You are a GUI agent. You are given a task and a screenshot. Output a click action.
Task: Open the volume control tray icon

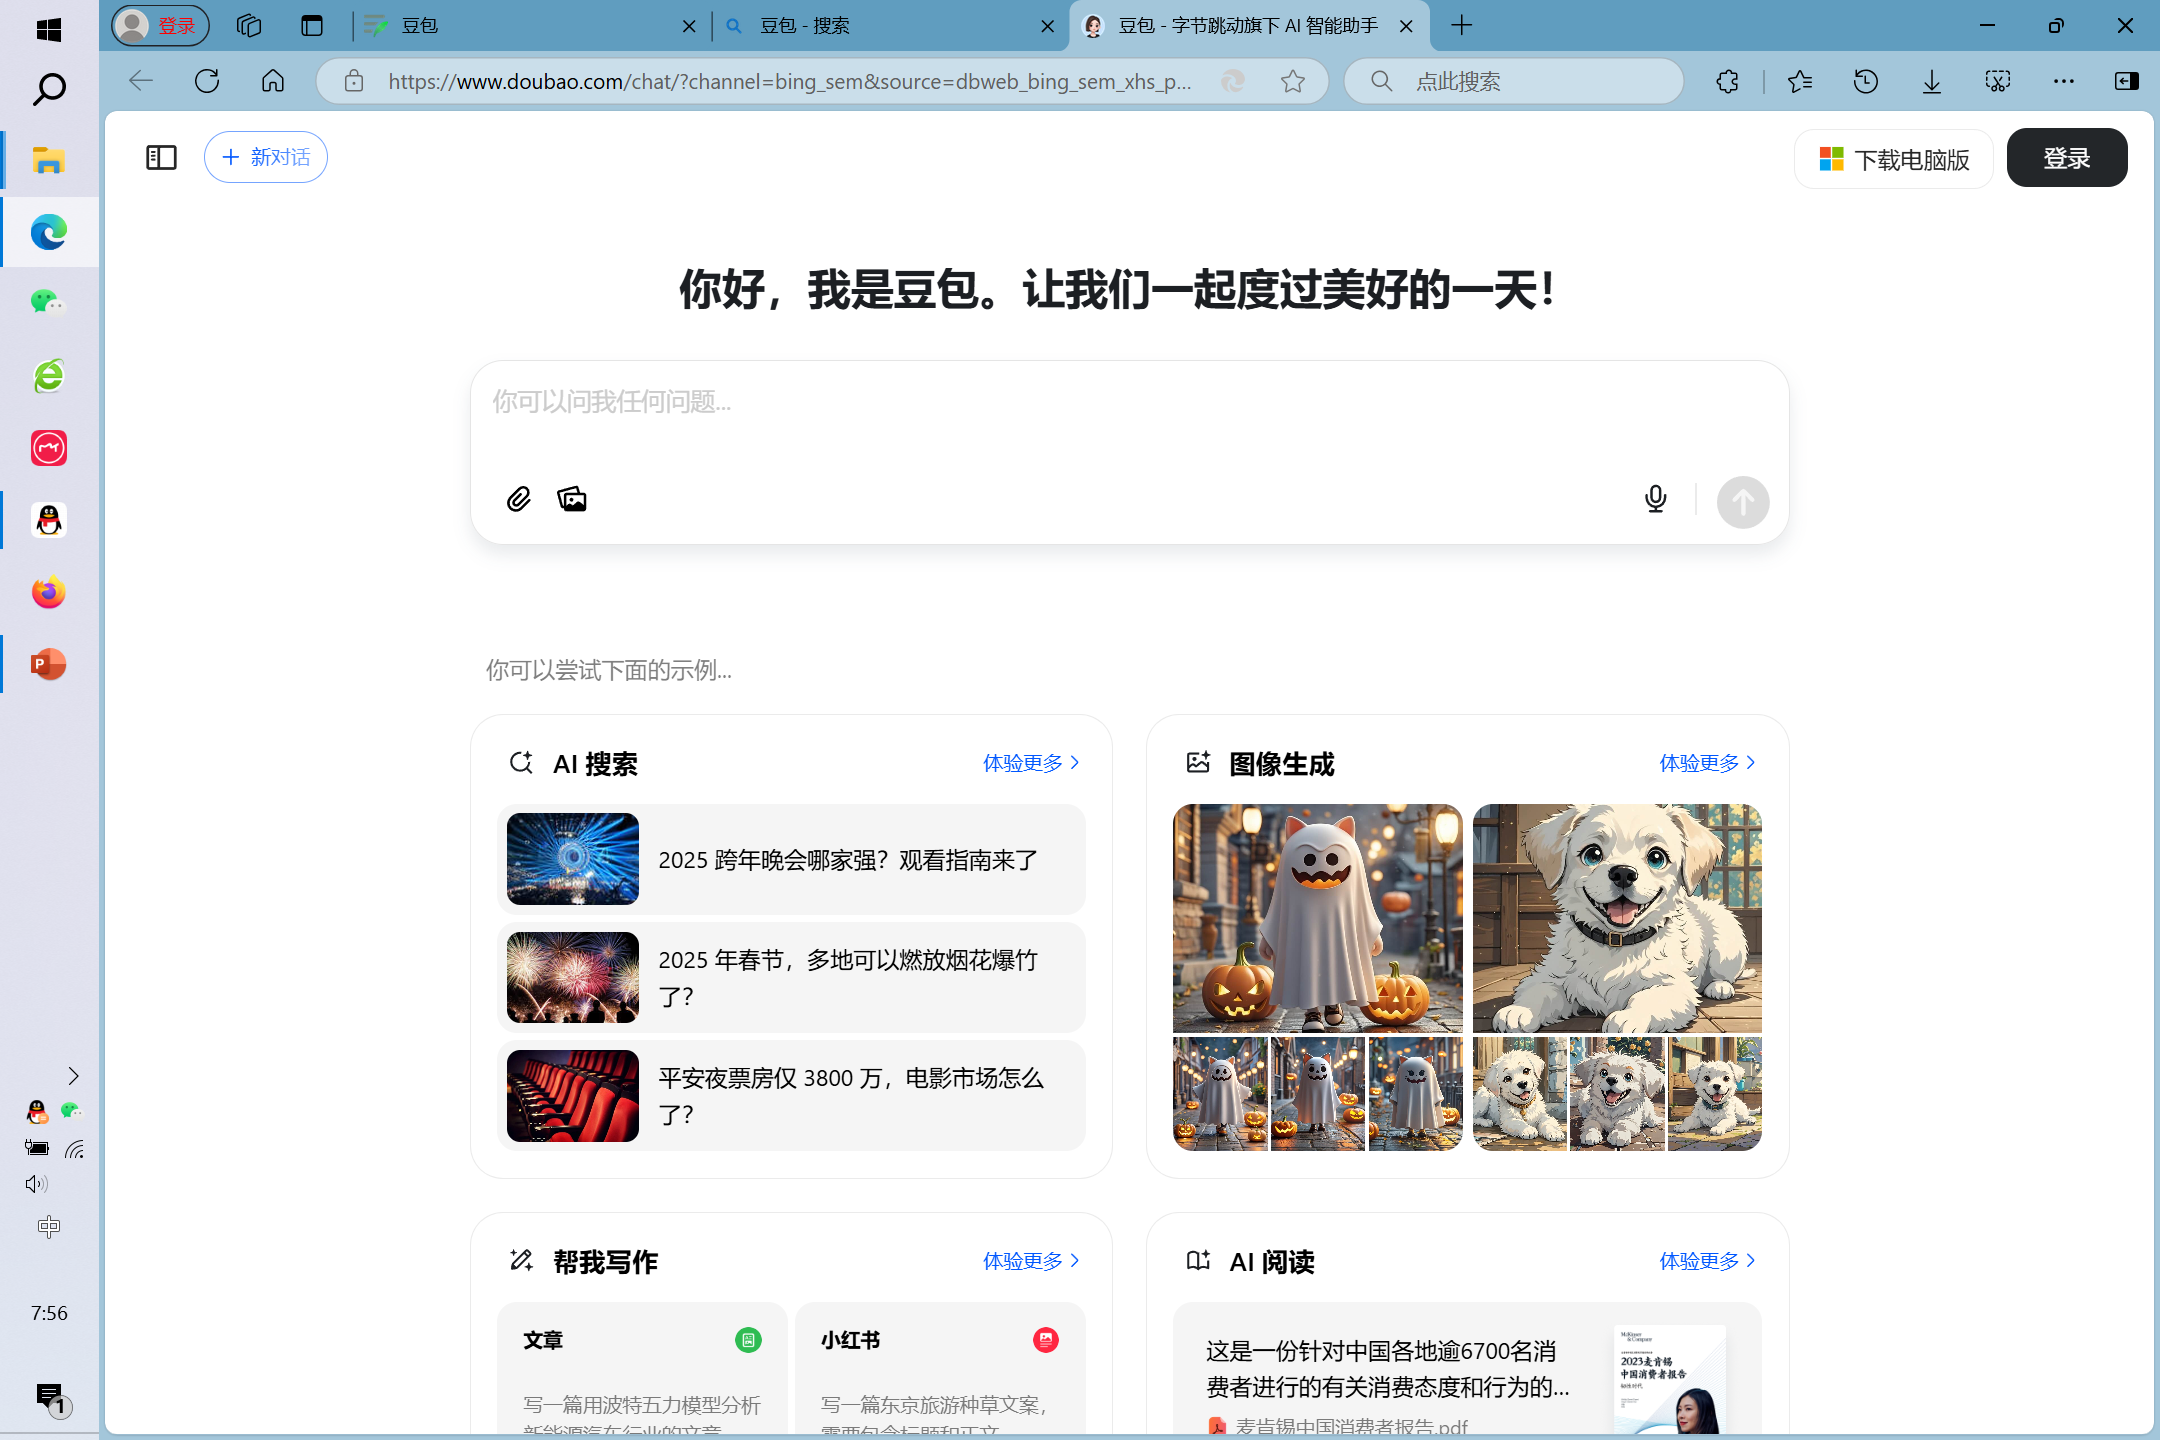tap(37, 1184)
